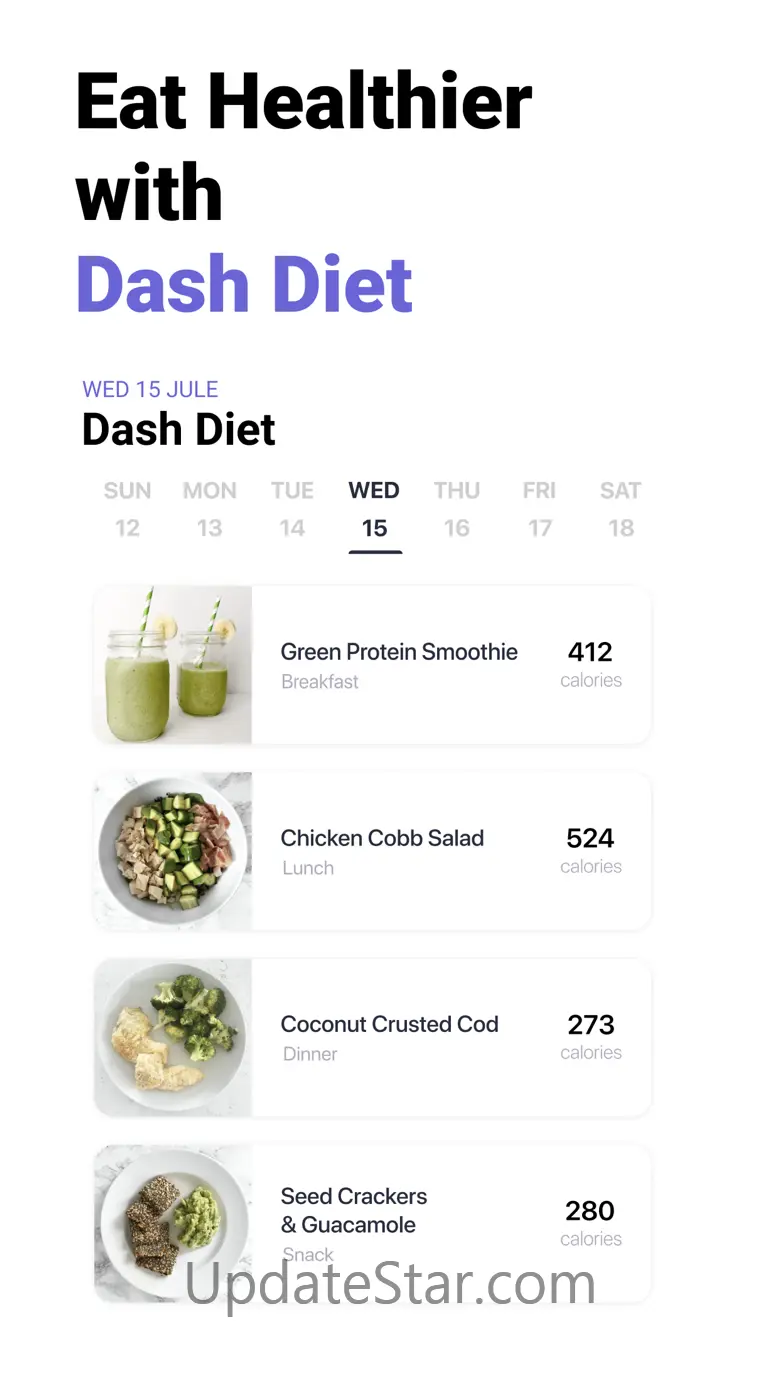
Task: Click the WED 15 JULE date label
Action: tap(150, 389)
